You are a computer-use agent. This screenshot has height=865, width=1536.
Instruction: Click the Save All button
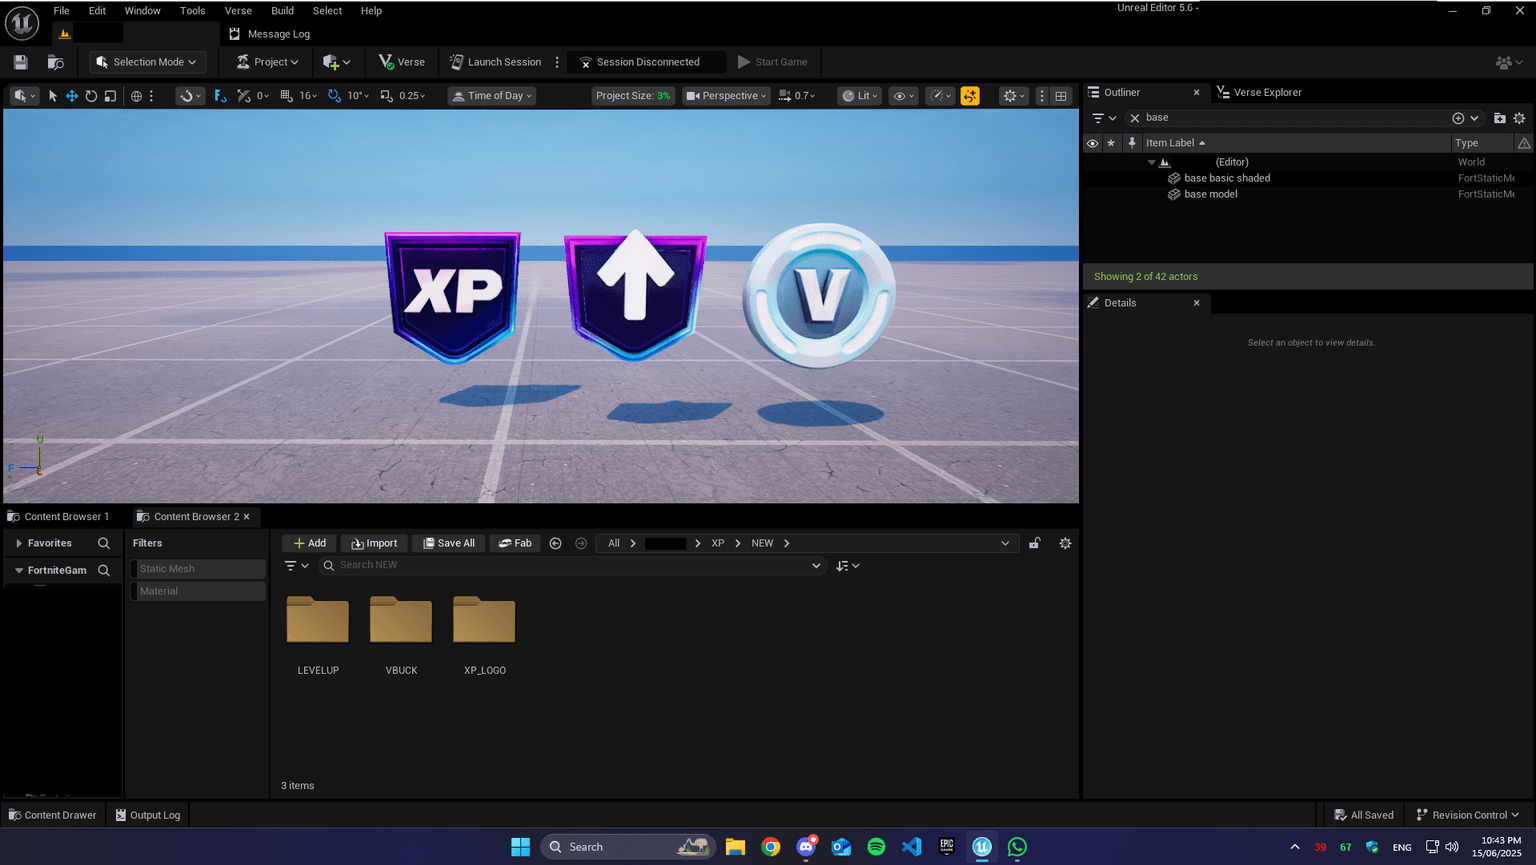[448, 543]
